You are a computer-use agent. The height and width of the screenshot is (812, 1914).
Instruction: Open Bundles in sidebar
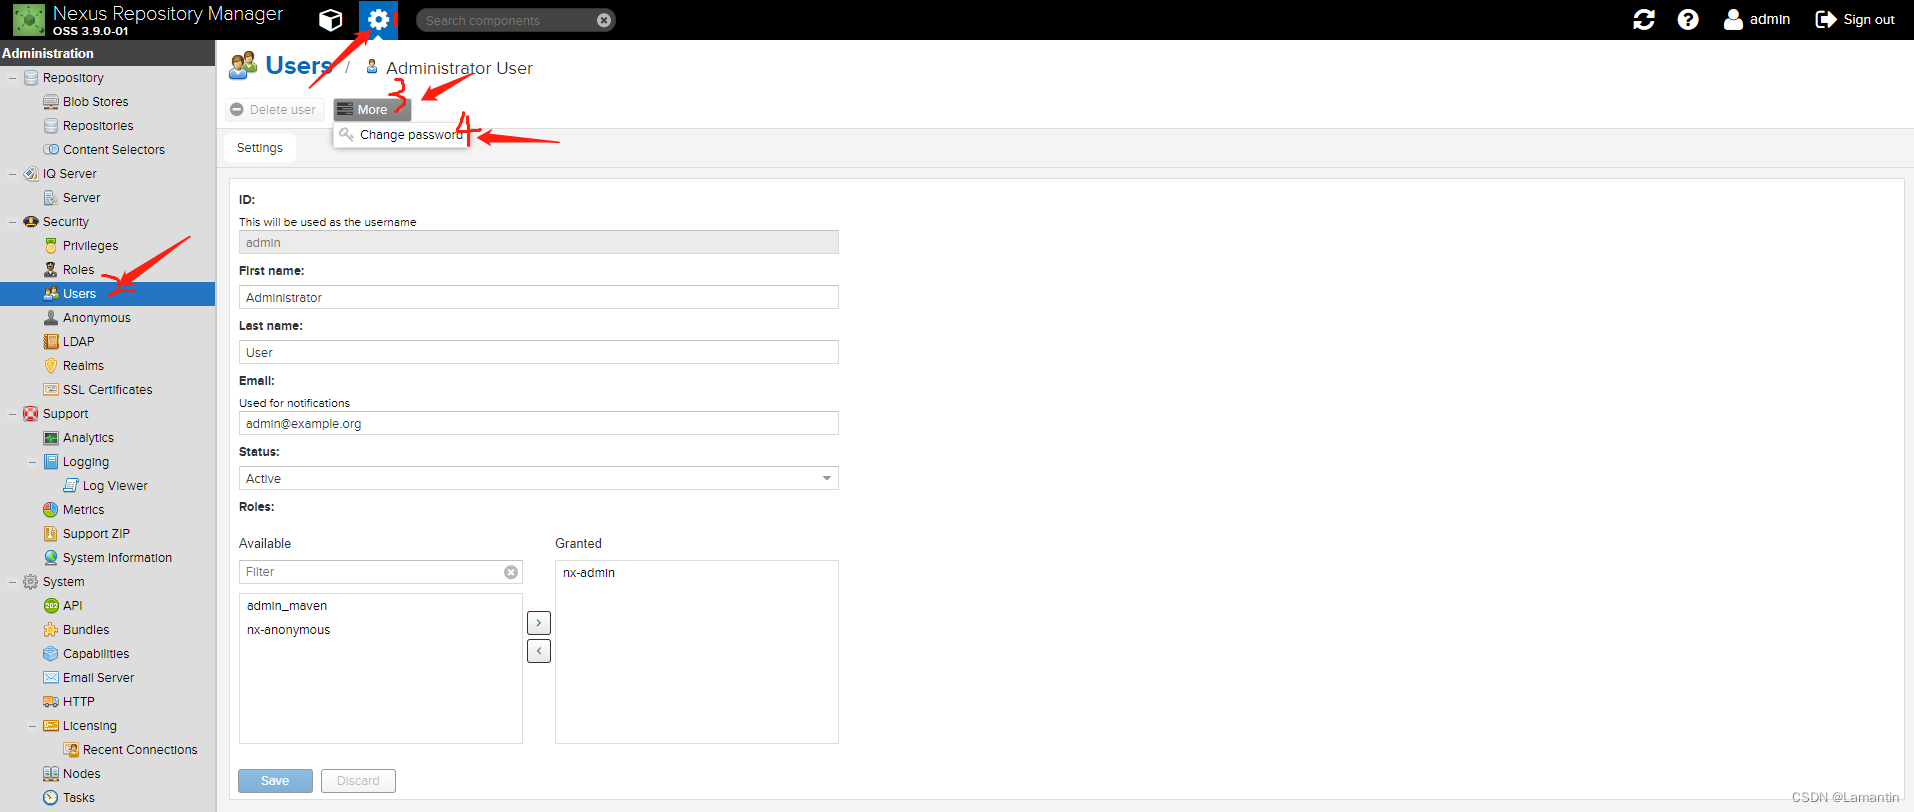point(86,630)
